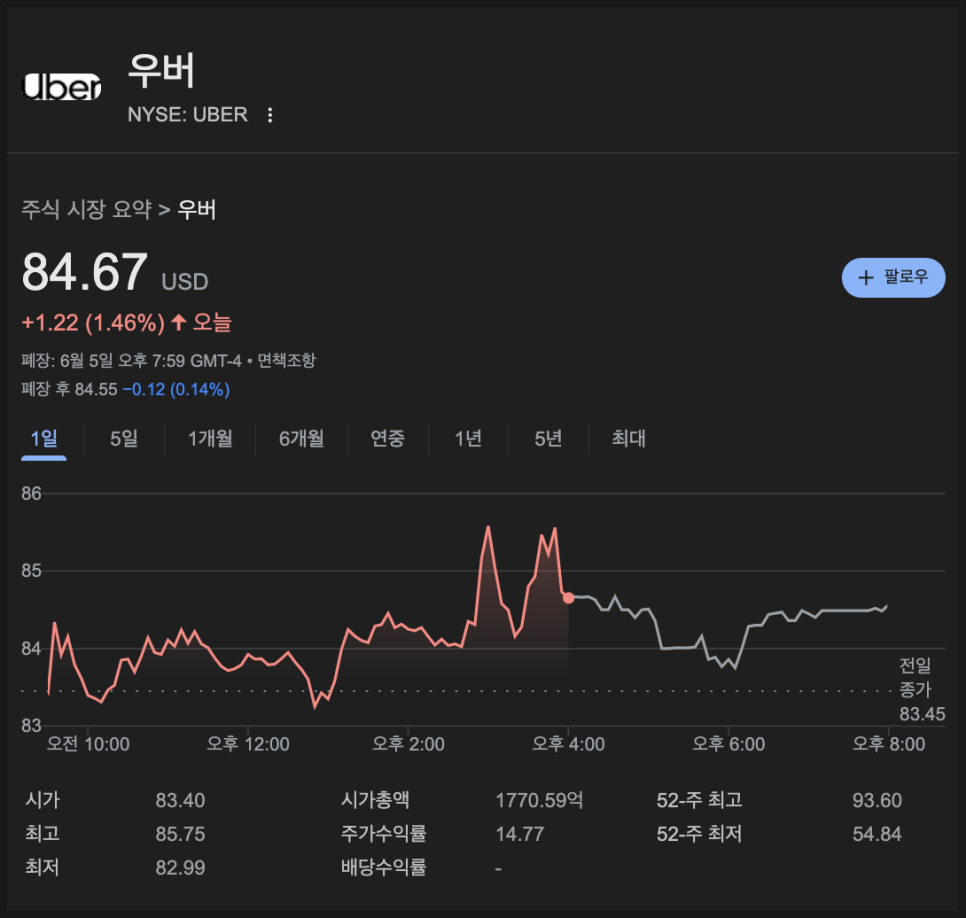Open the 주식 시장 요약 breadcrumb link
The image size is (966, 918).
[86, 209]
